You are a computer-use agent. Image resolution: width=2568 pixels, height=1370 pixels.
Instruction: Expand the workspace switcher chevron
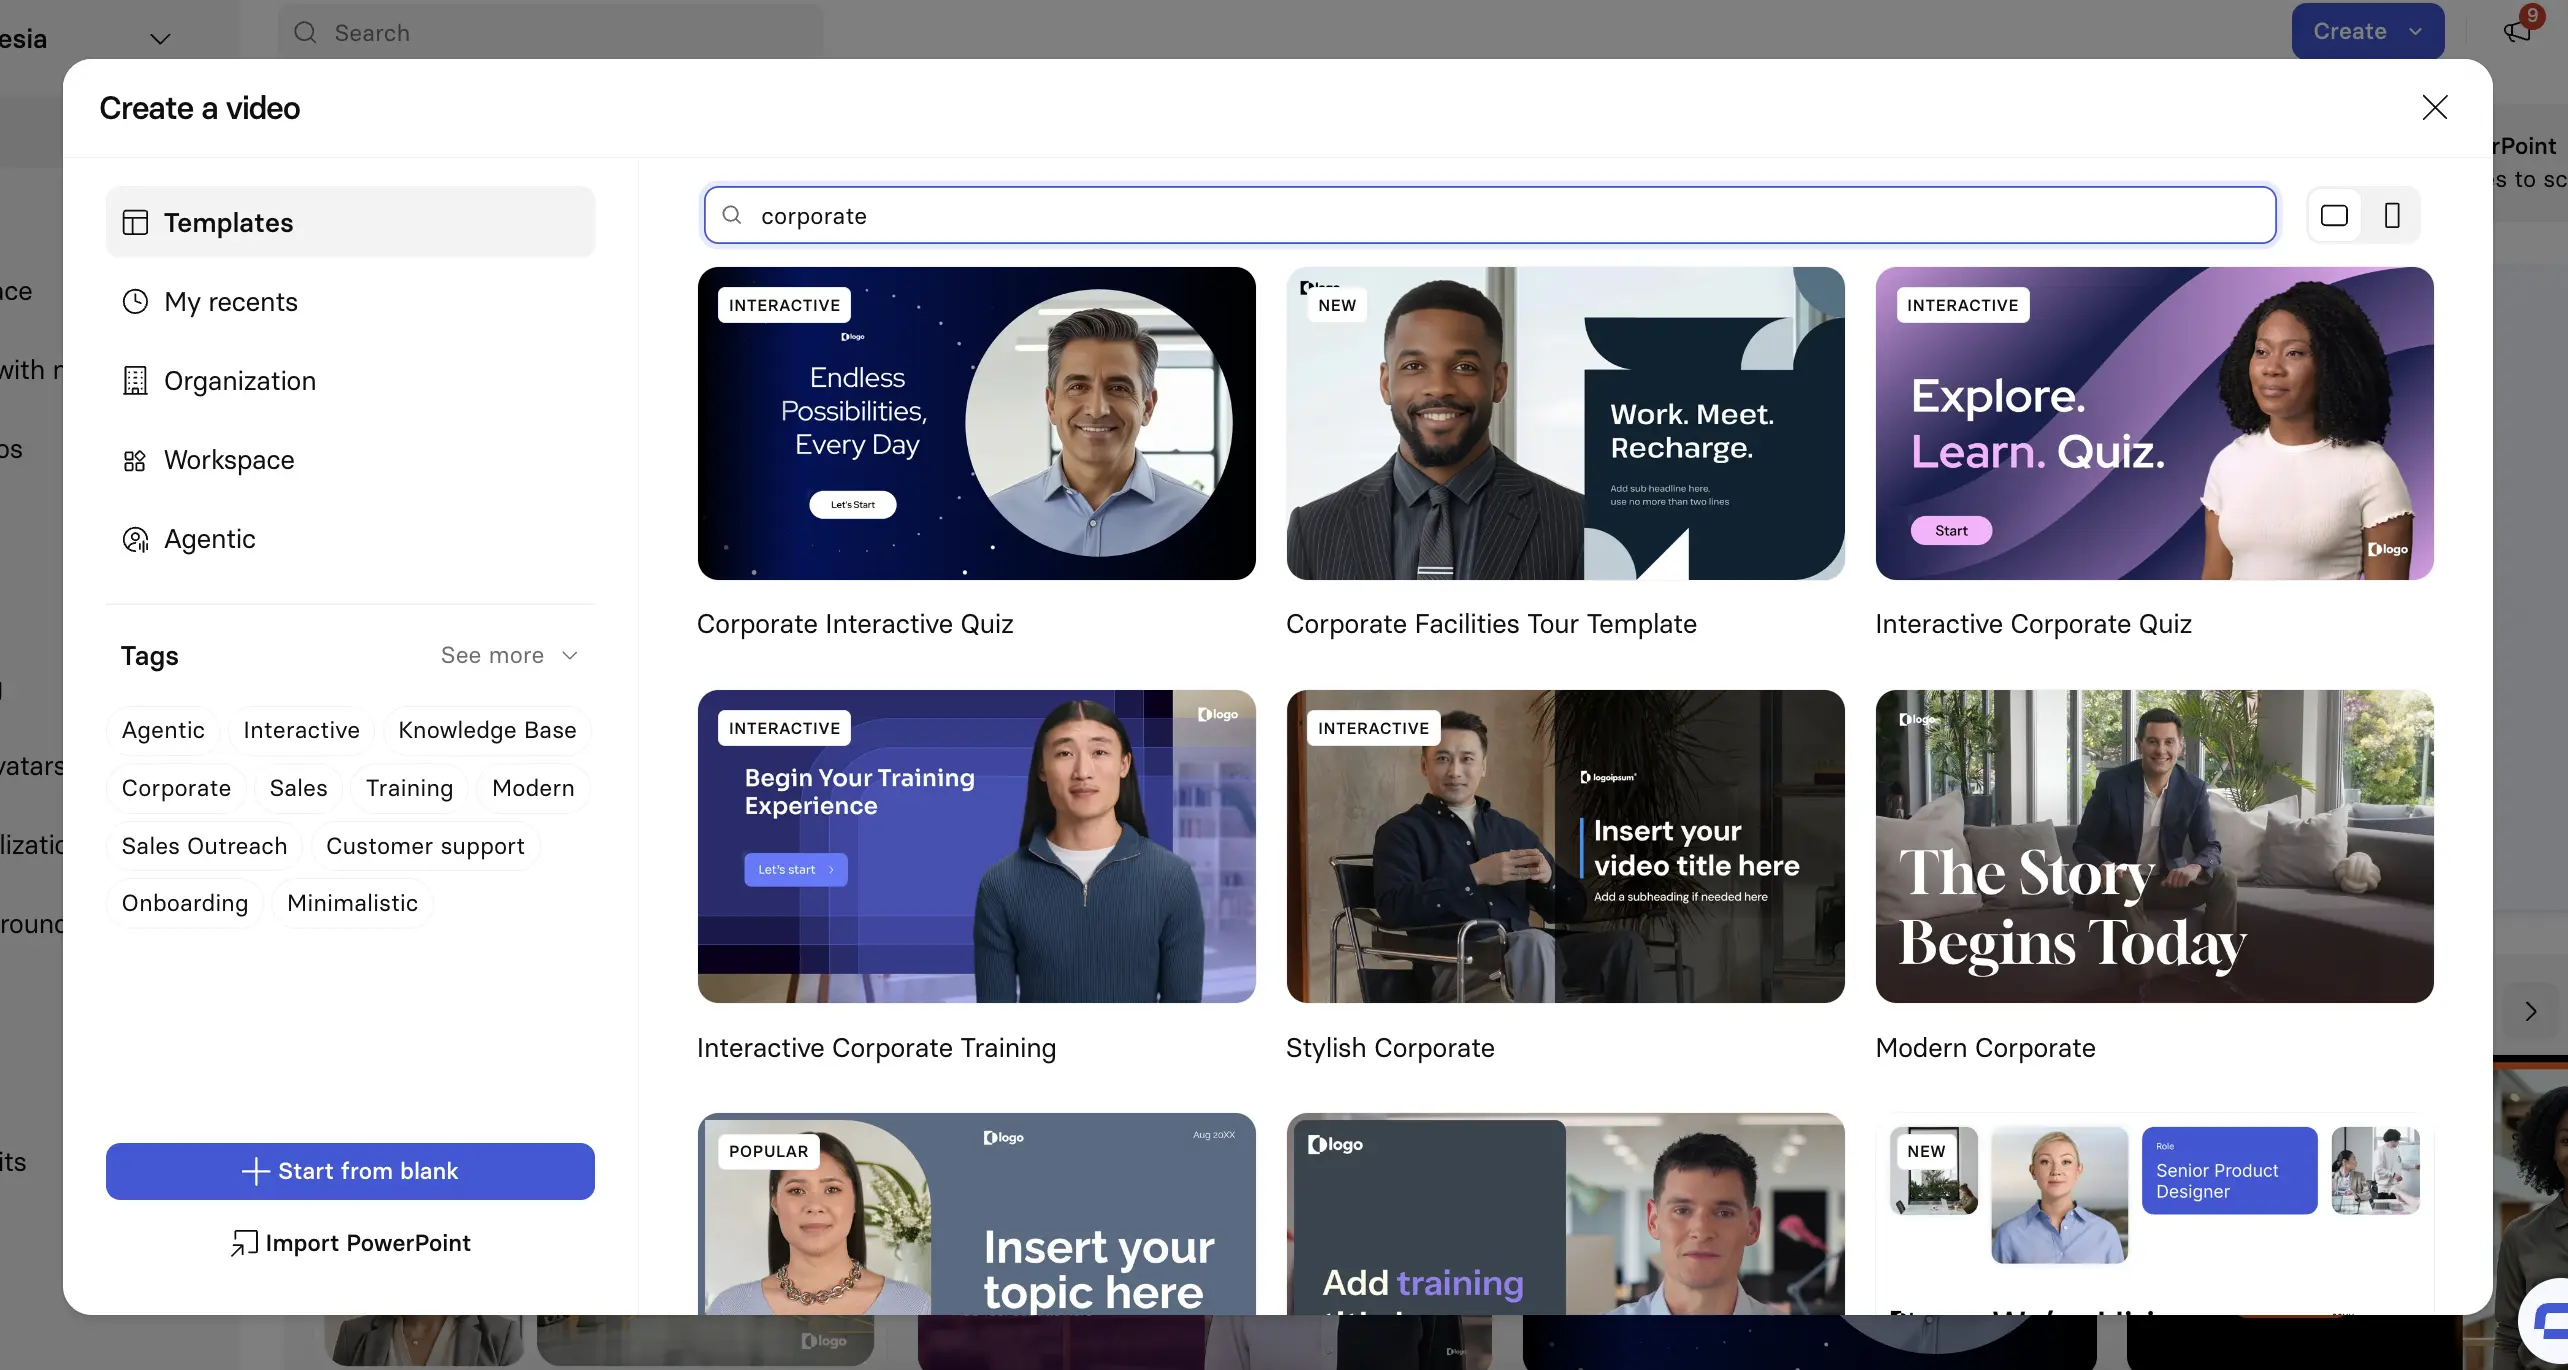(160, 39)
